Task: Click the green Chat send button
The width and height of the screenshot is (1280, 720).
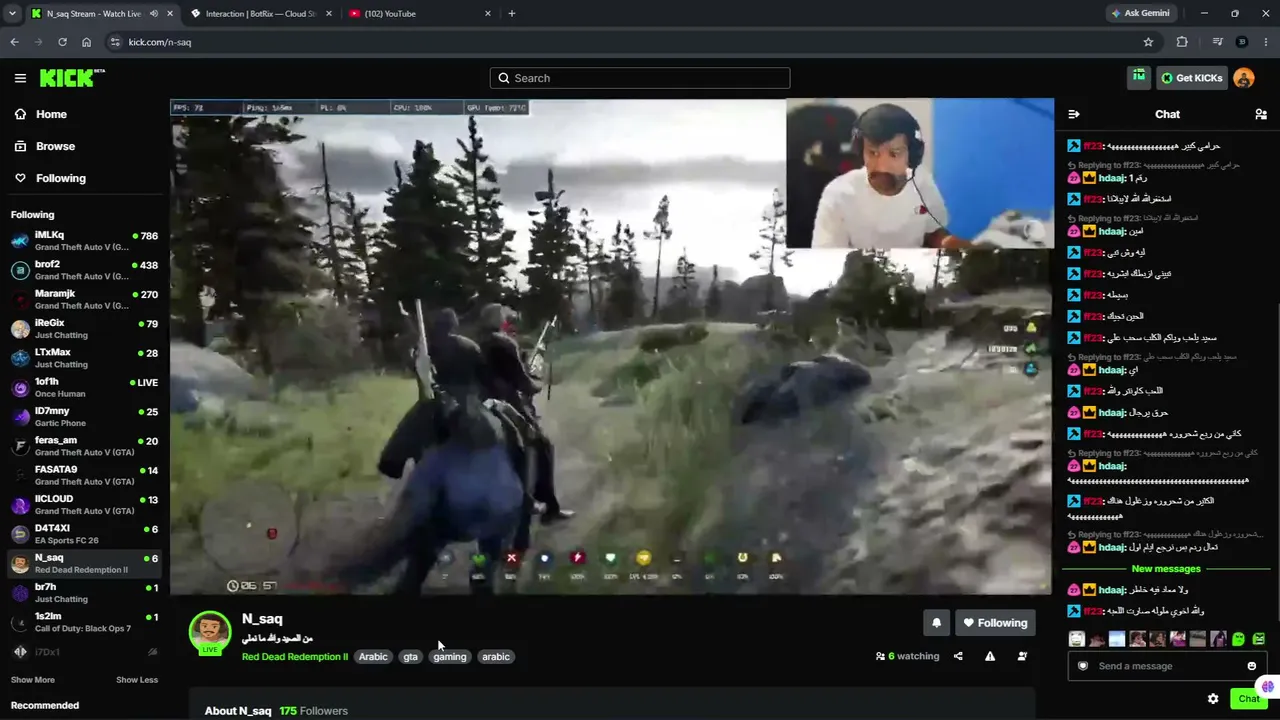Action: 1249,699
